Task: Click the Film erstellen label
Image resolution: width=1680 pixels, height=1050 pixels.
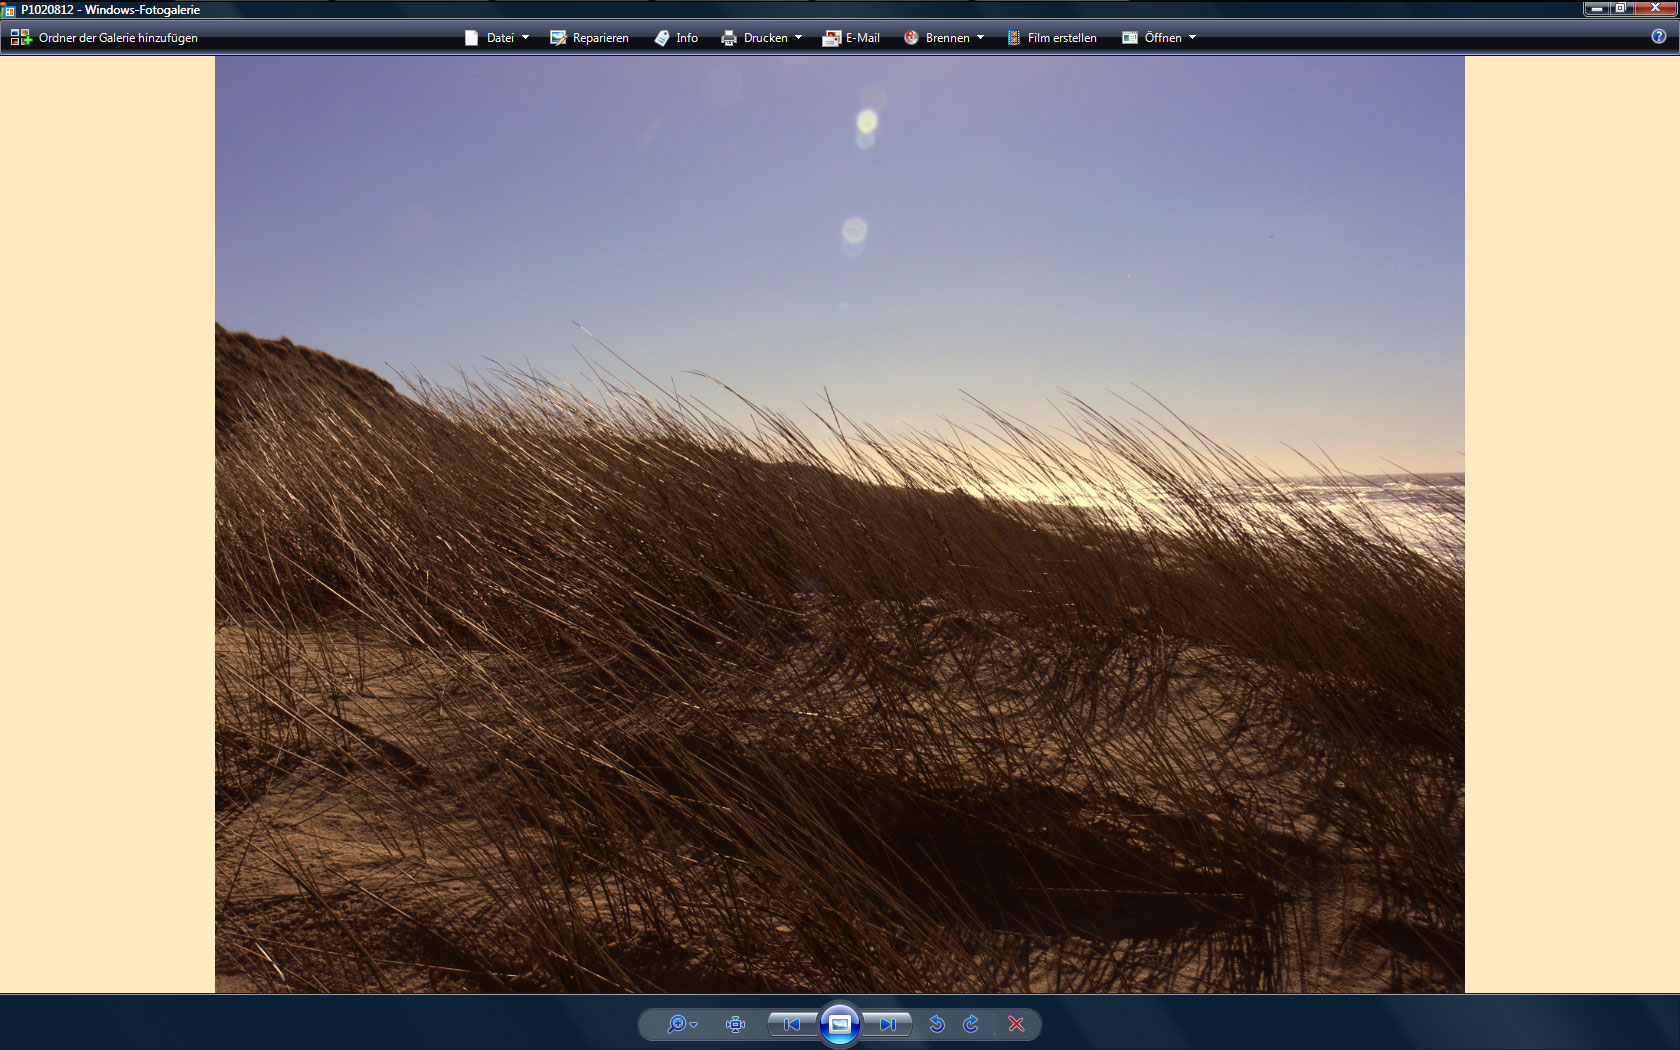Action: coord(1062,38)
